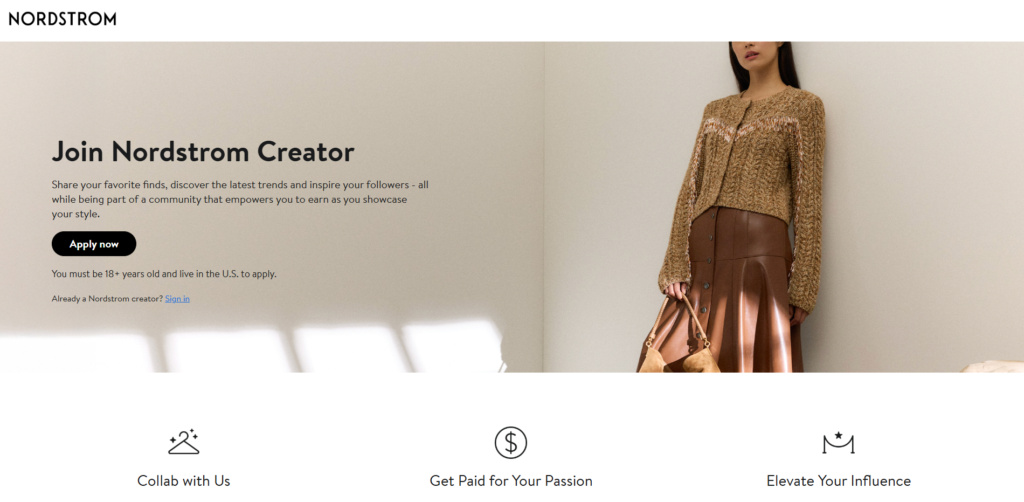Click the model's hand holding the bag
This screenshot has width=1024, height=502.
click(x=678, y=291)
